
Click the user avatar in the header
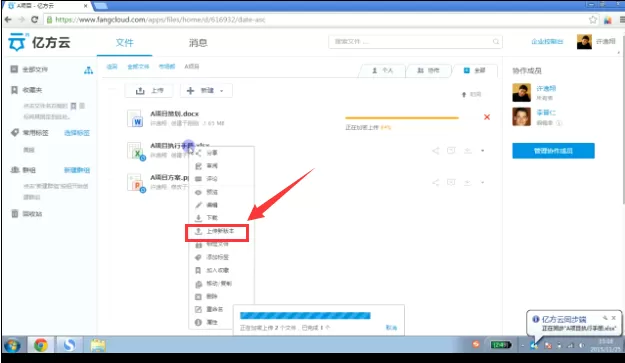coord(584,41)
